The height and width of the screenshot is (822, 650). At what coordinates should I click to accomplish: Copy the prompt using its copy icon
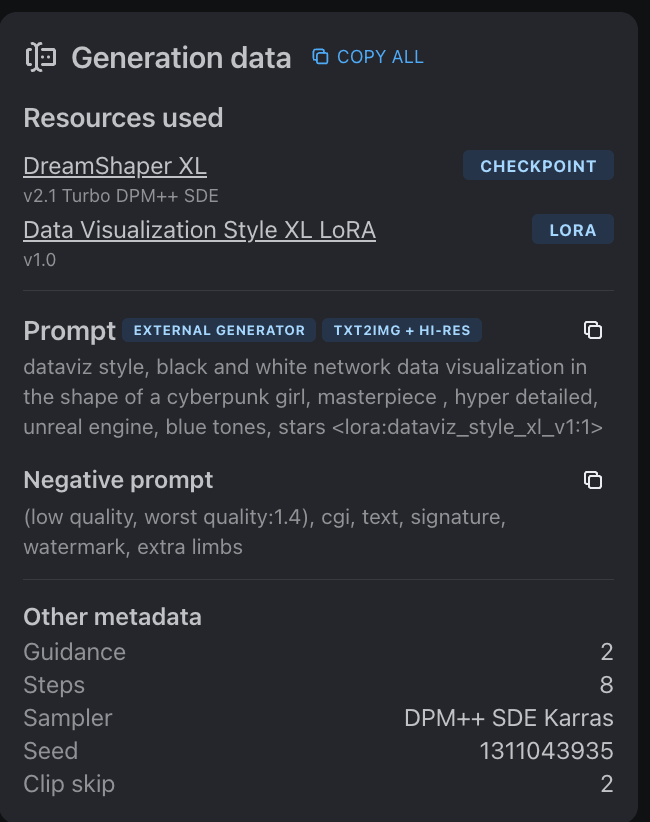click(593, 330)
